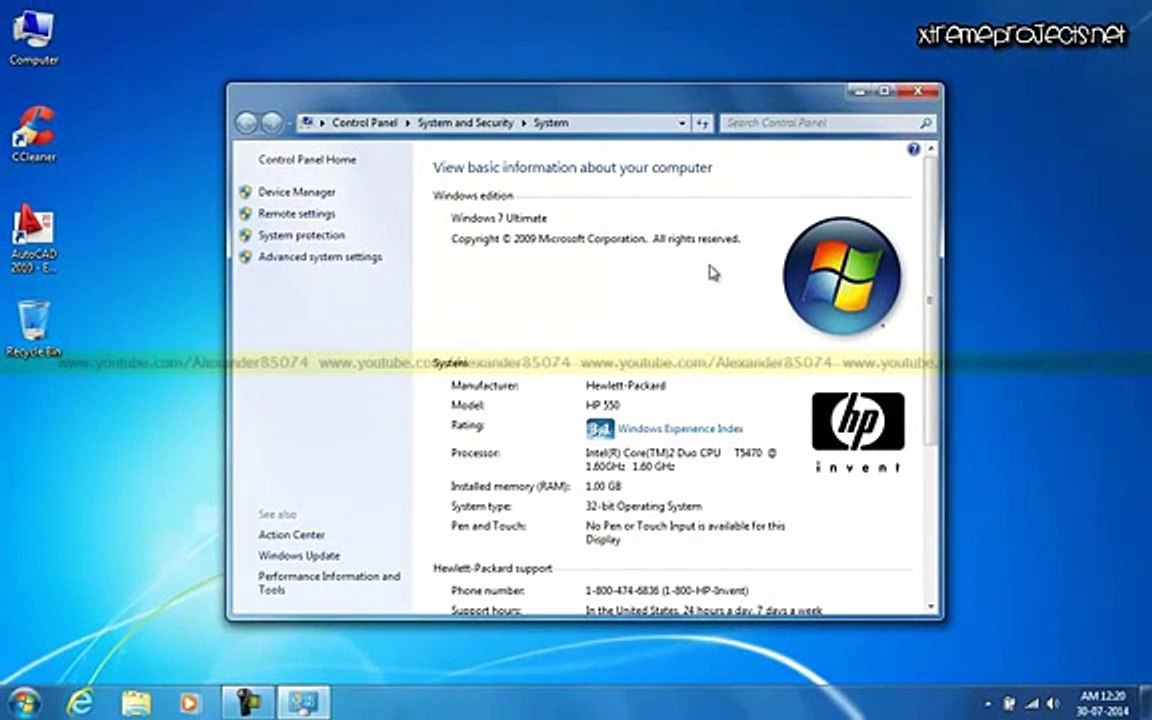
Task: Launch Internet Explorer from the taskbar
Action: pos(79,703)
